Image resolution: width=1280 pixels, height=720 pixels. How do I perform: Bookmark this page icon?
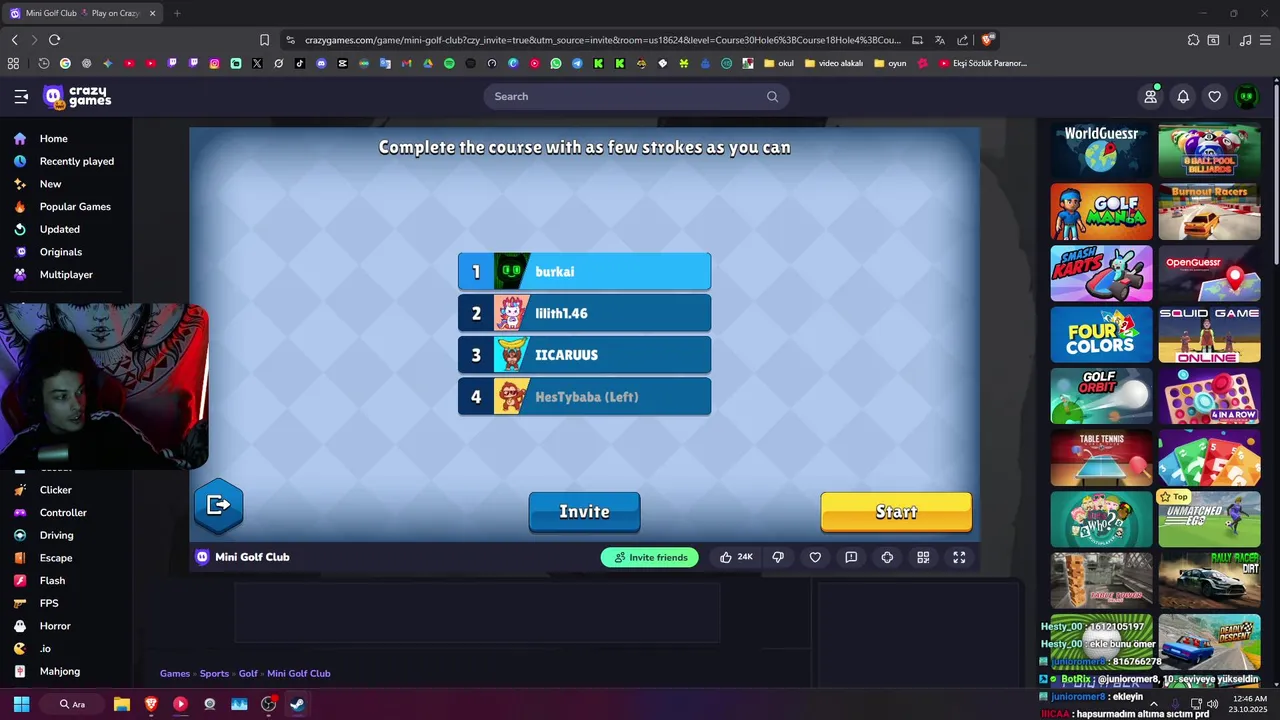pyautogui.click(x=264, y=40)
